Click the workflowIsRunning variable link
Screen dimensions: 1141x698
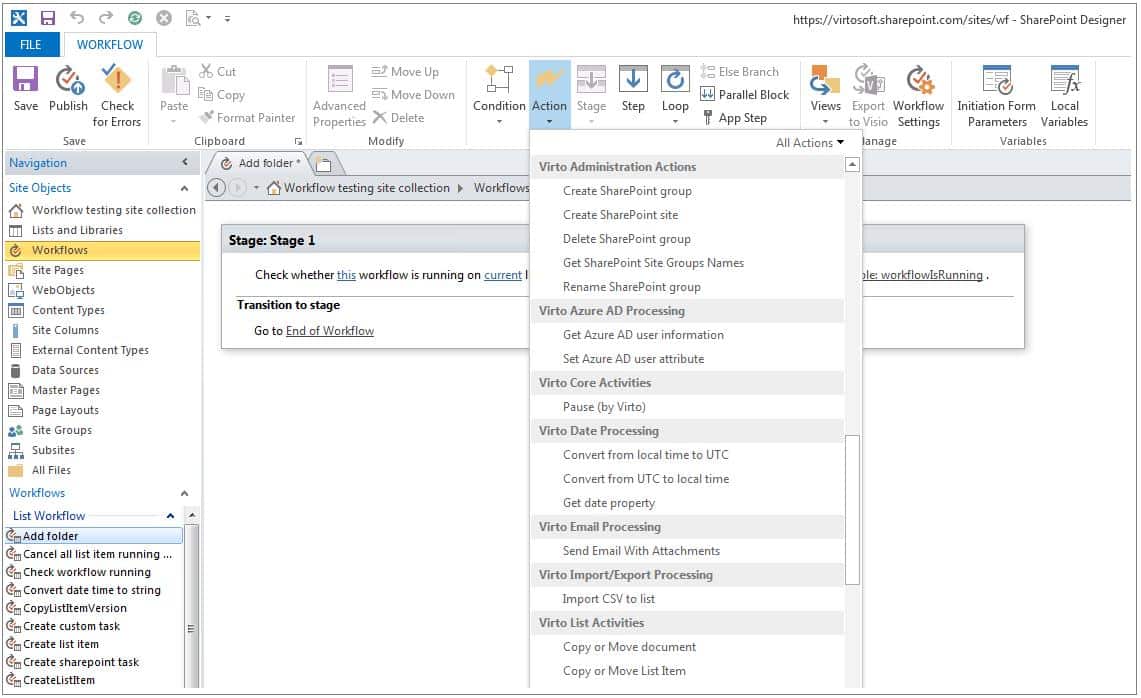point(923,275)
